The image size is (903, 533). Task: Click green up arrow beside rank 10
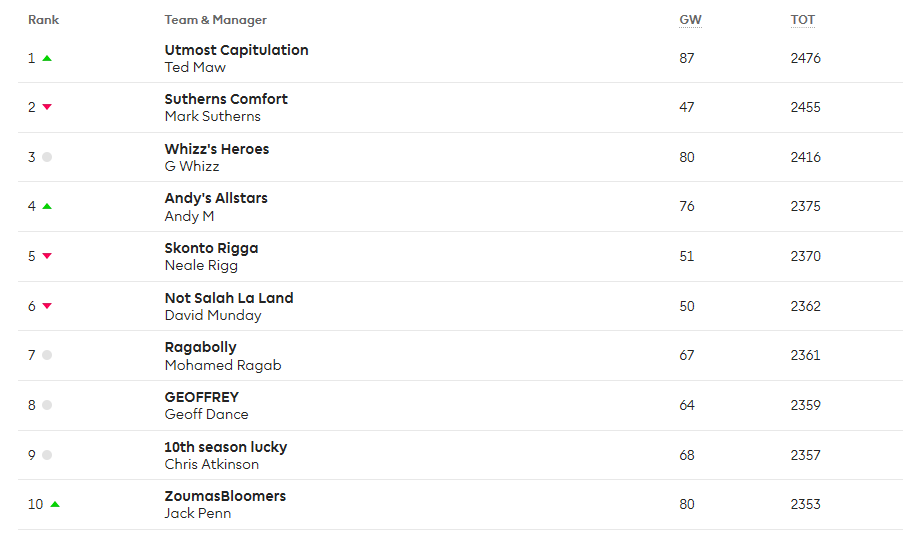tap(55, 504)
